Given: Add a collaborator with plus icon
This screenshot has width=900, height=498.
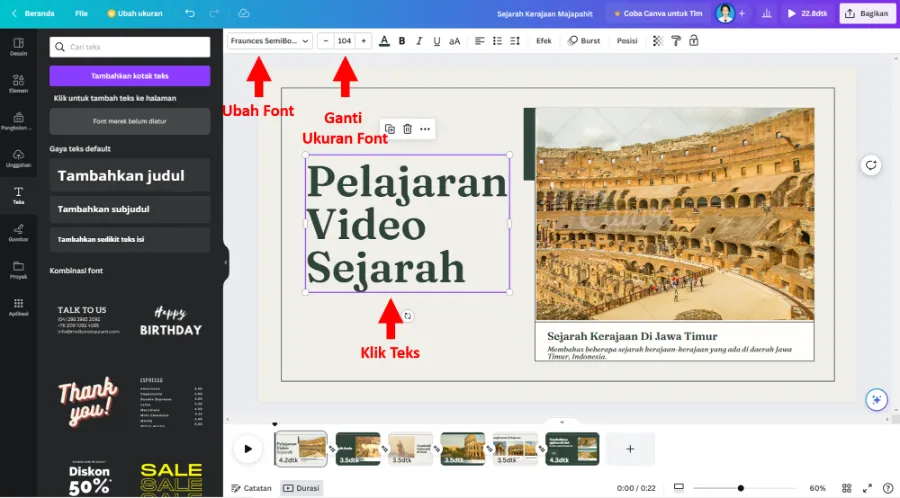Looking at the screenshot, I should 742,13.
